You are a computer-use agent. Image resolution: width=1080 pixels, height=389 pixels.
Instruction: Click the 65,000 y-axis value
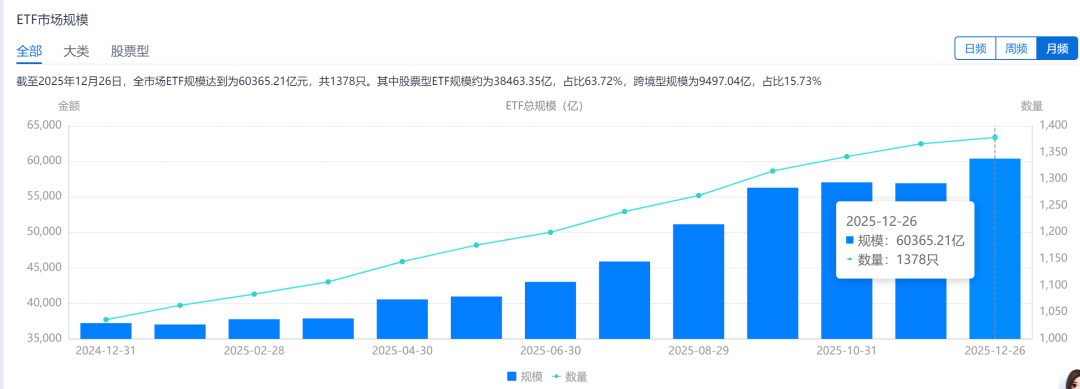(44, 125)
